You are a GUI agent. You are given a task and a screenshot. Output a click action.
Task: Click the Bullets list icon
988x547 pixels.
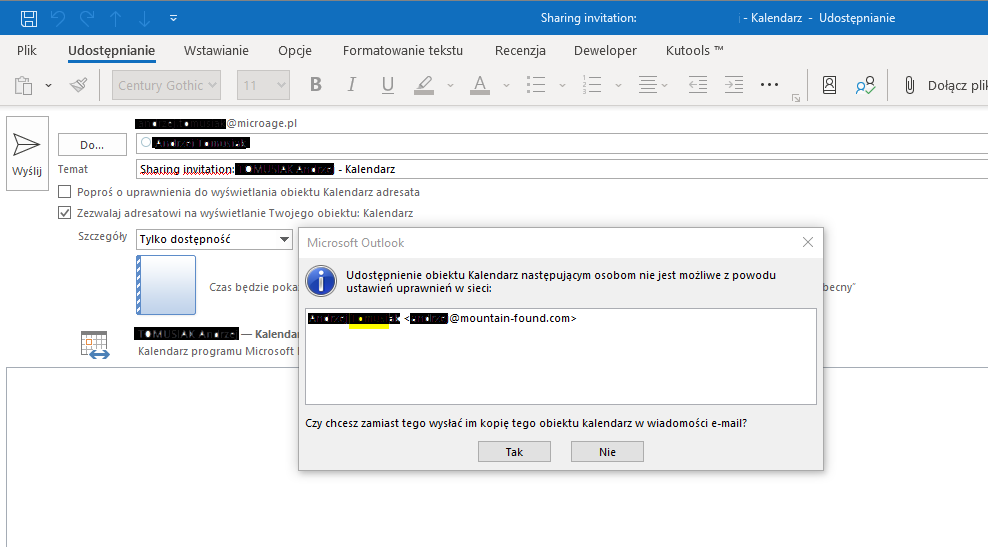pyautogui.click(x=536, y=84)
